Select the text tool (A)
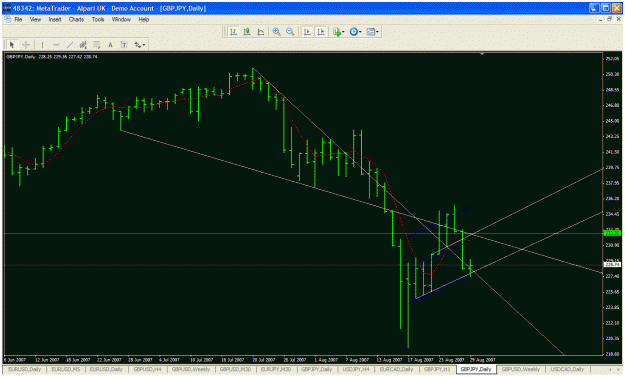The image size is (625, 377). coord(110,45)
